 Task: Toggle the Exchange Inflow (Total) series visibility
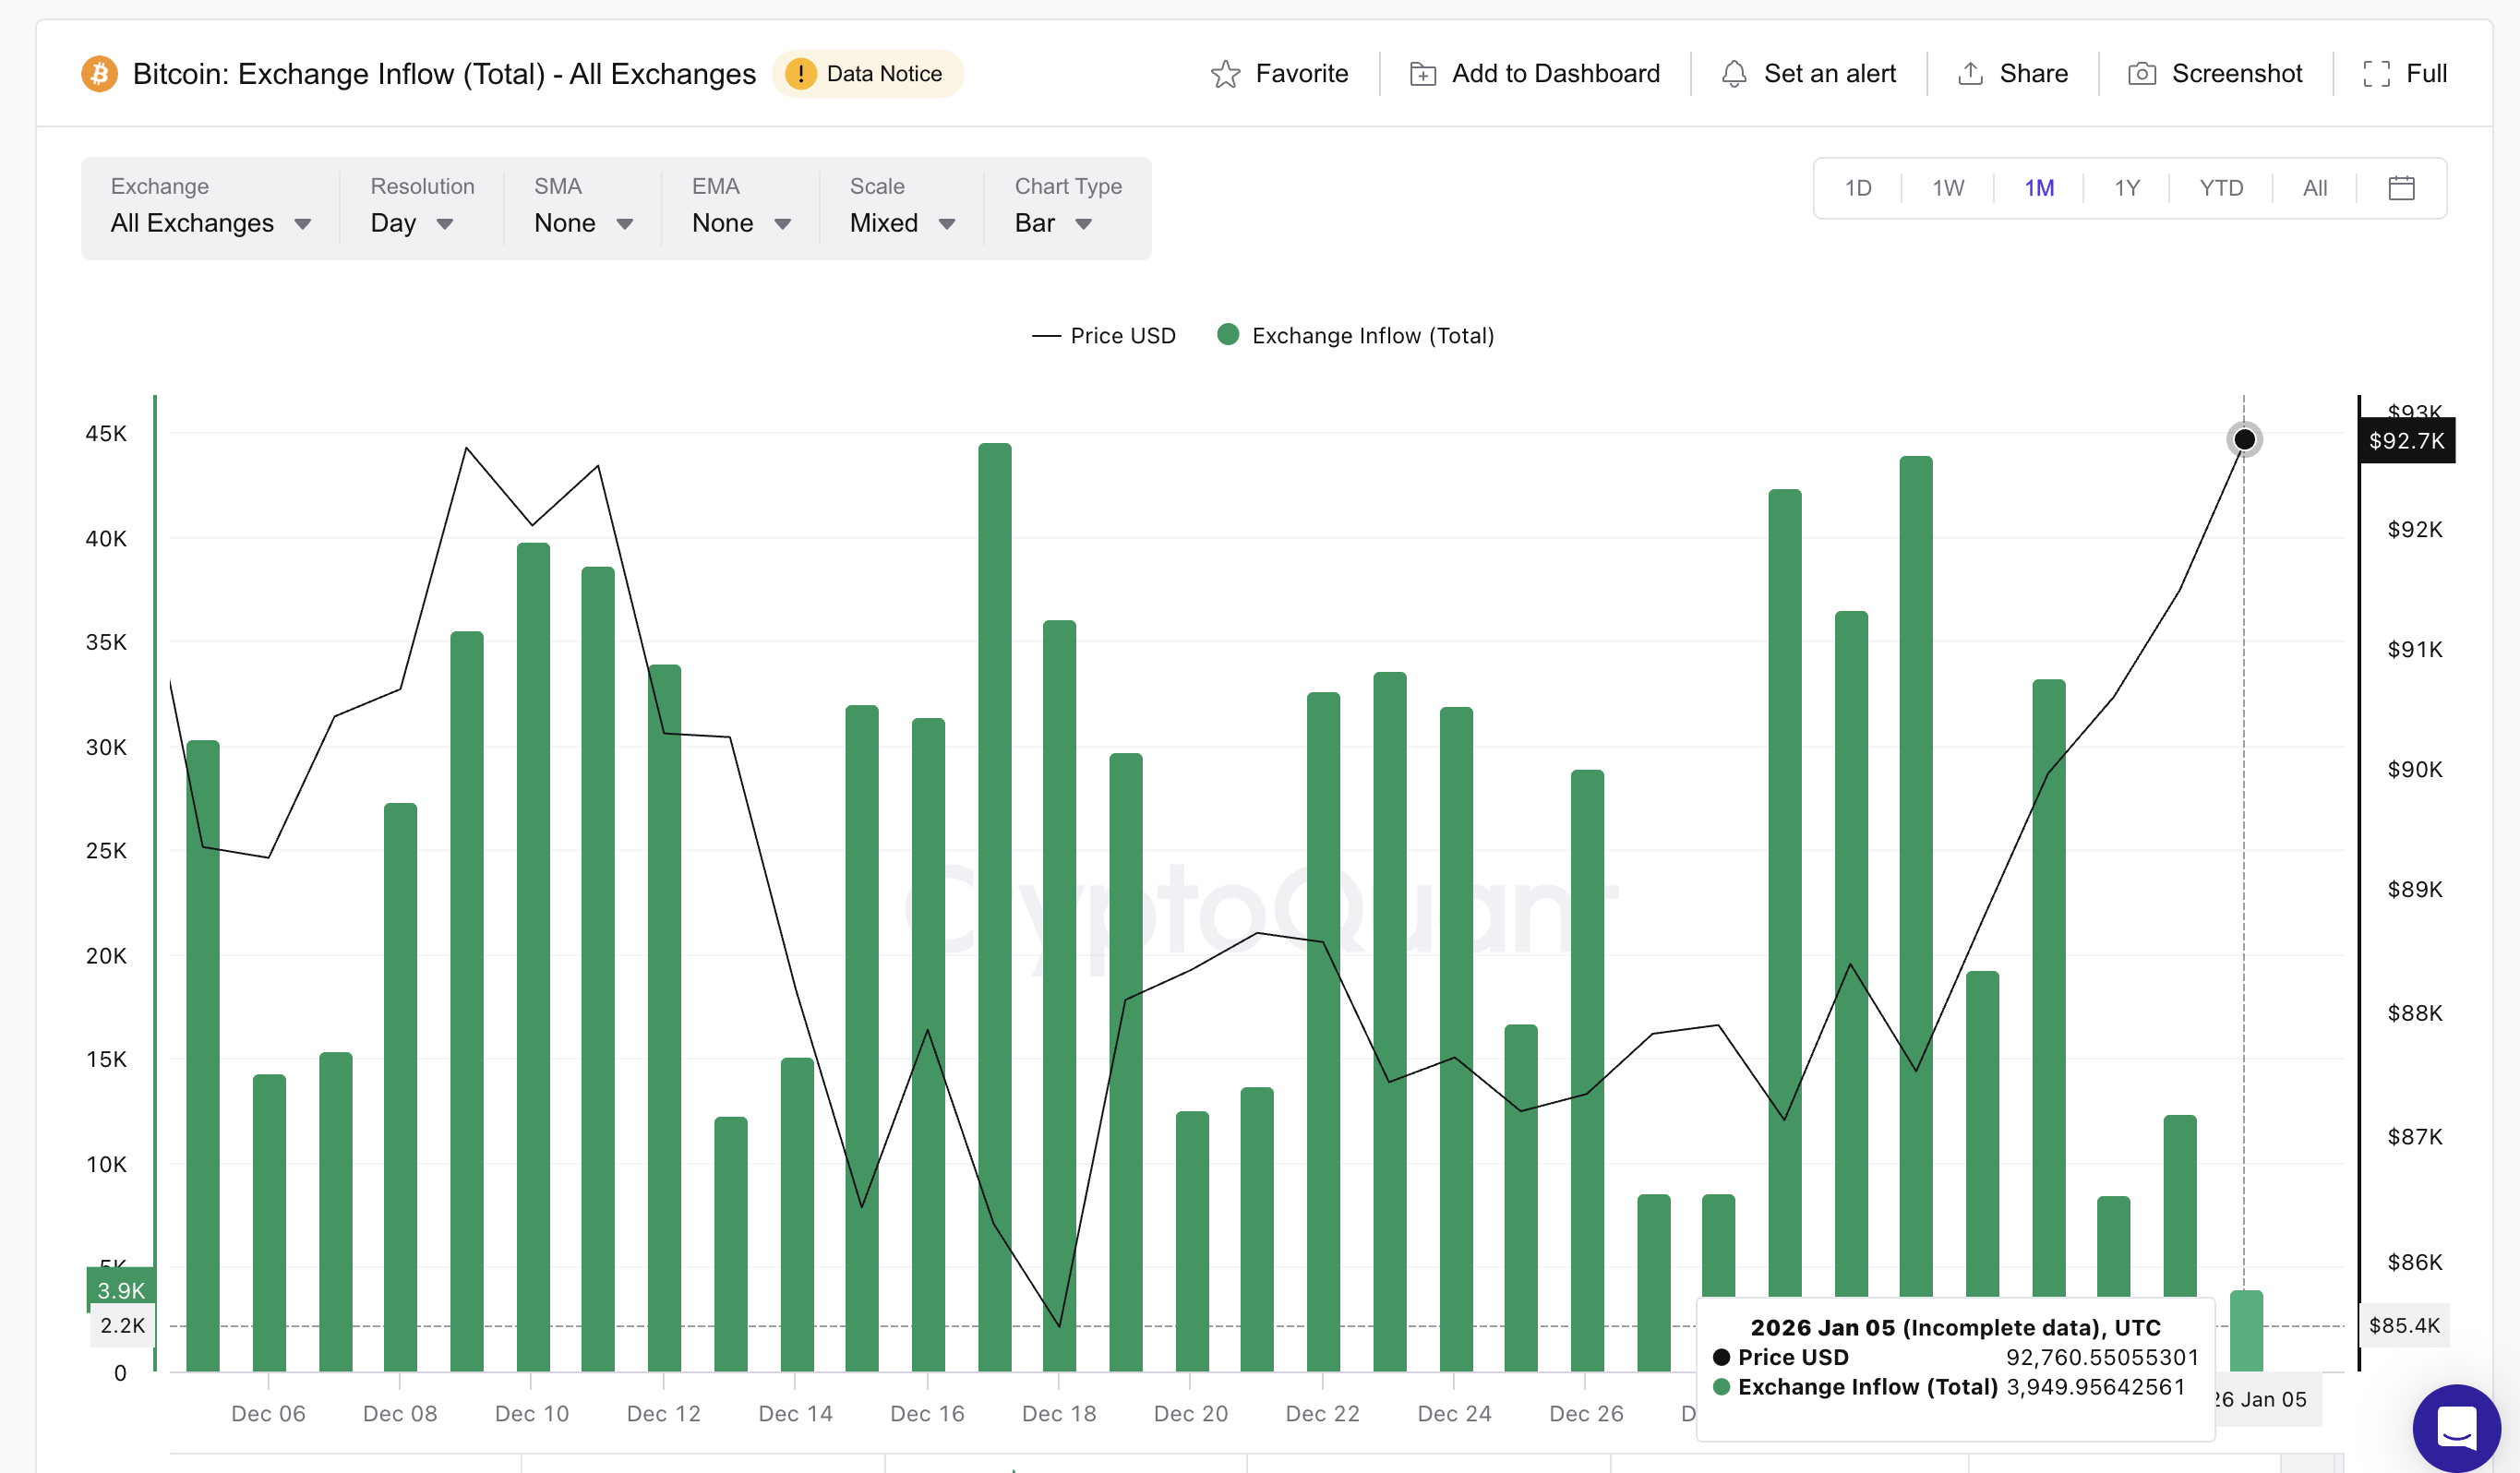pos(1355,335)
